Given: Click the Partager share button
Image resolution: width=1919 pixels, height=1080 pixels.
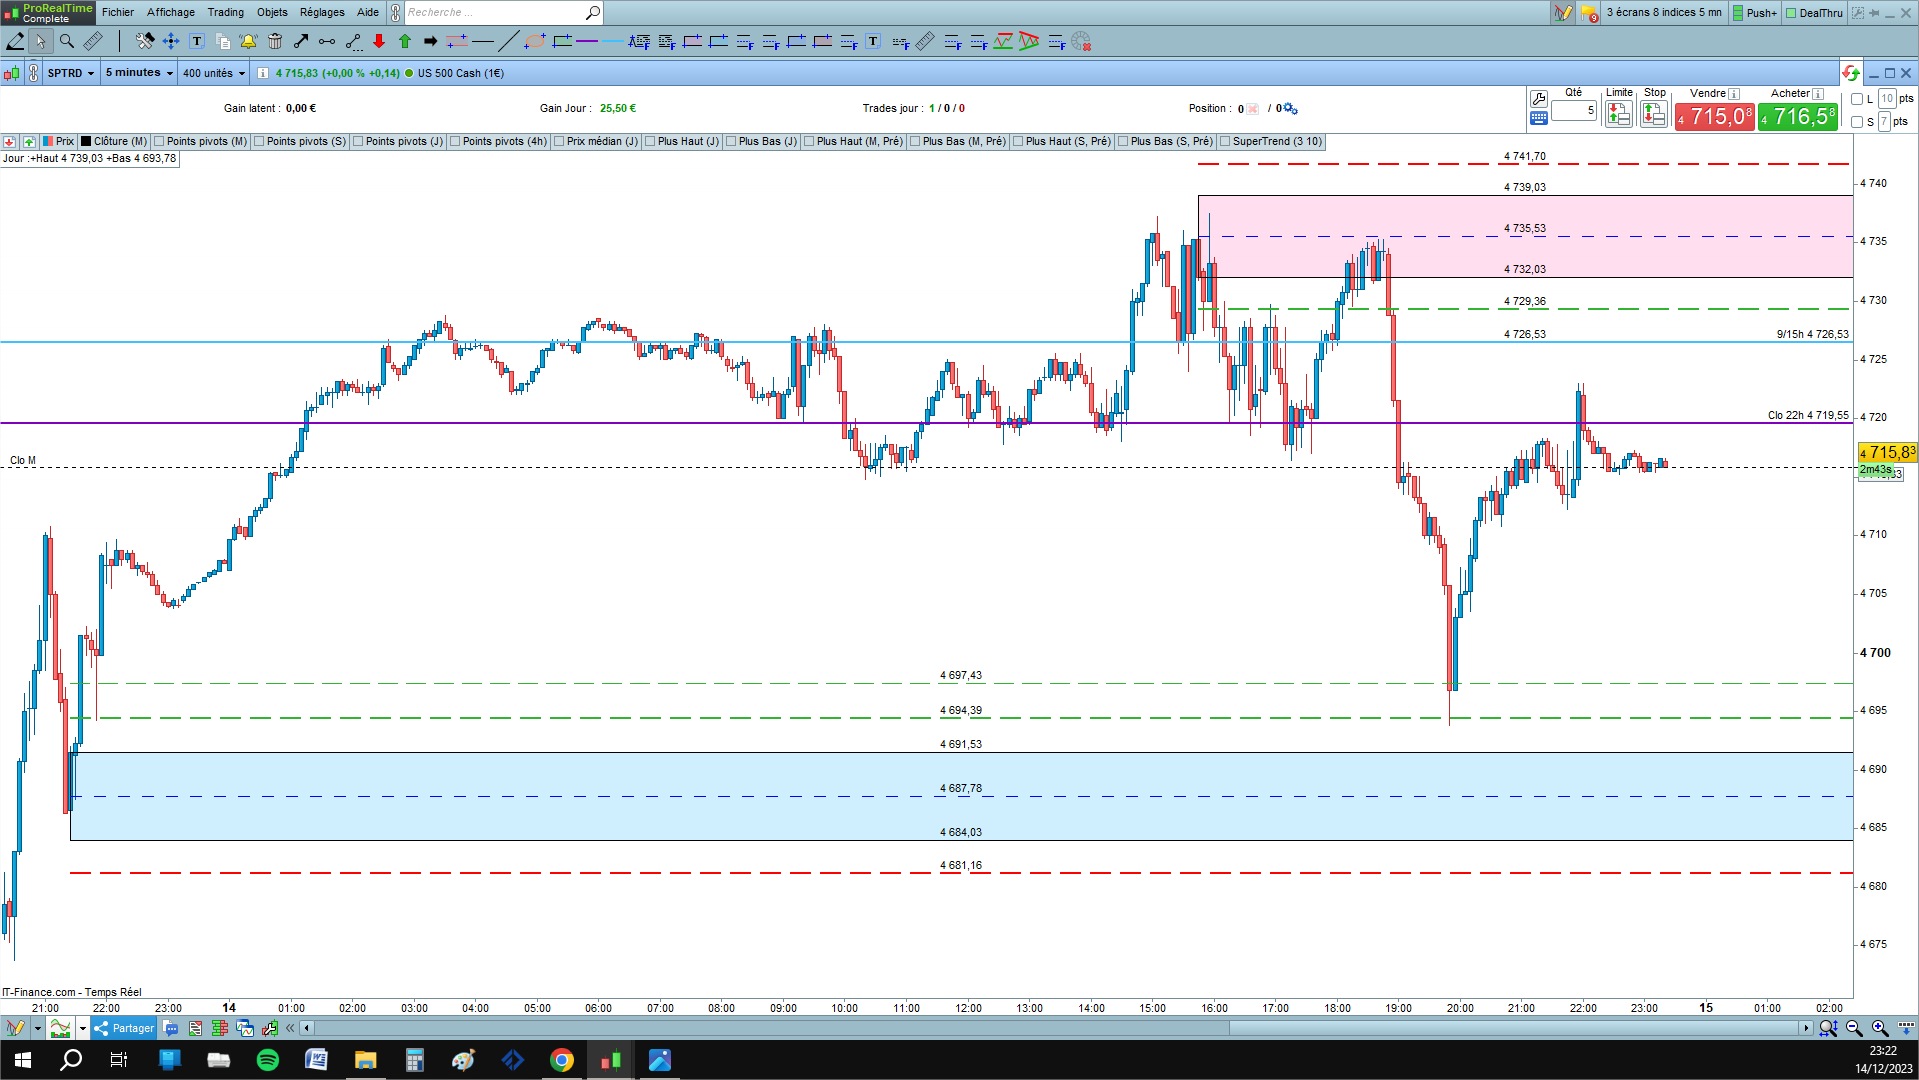Looking at the screenshot, I should tap(124, 1028).
